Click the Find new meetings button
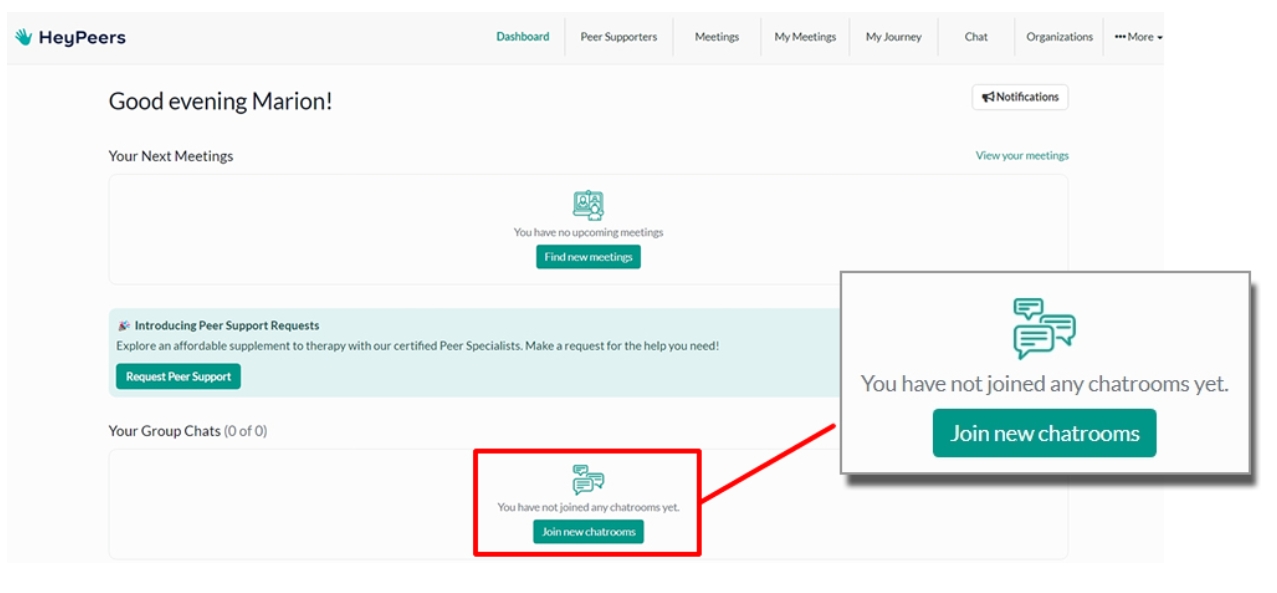 pos(588,257)
